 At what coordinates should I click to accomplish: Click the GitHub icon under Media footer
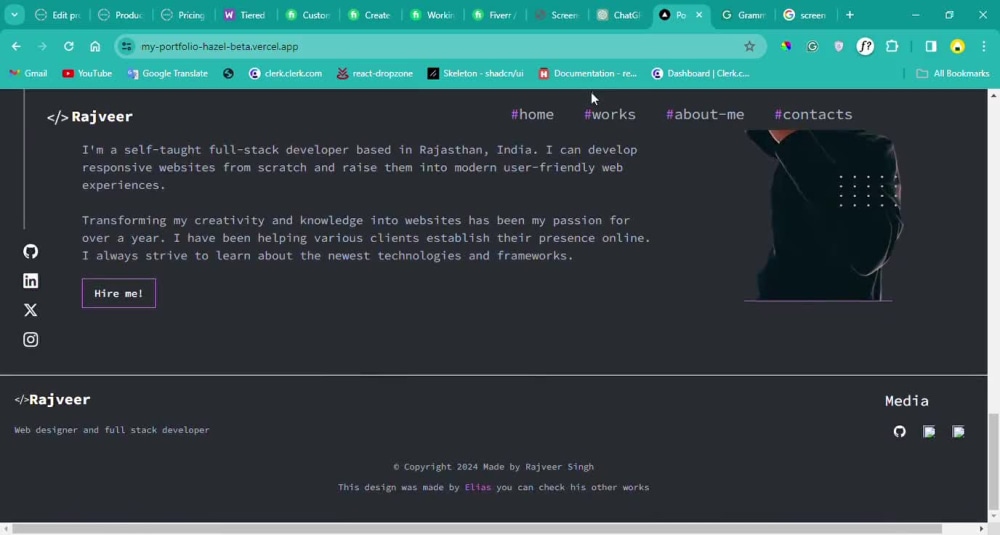(899, 432)
